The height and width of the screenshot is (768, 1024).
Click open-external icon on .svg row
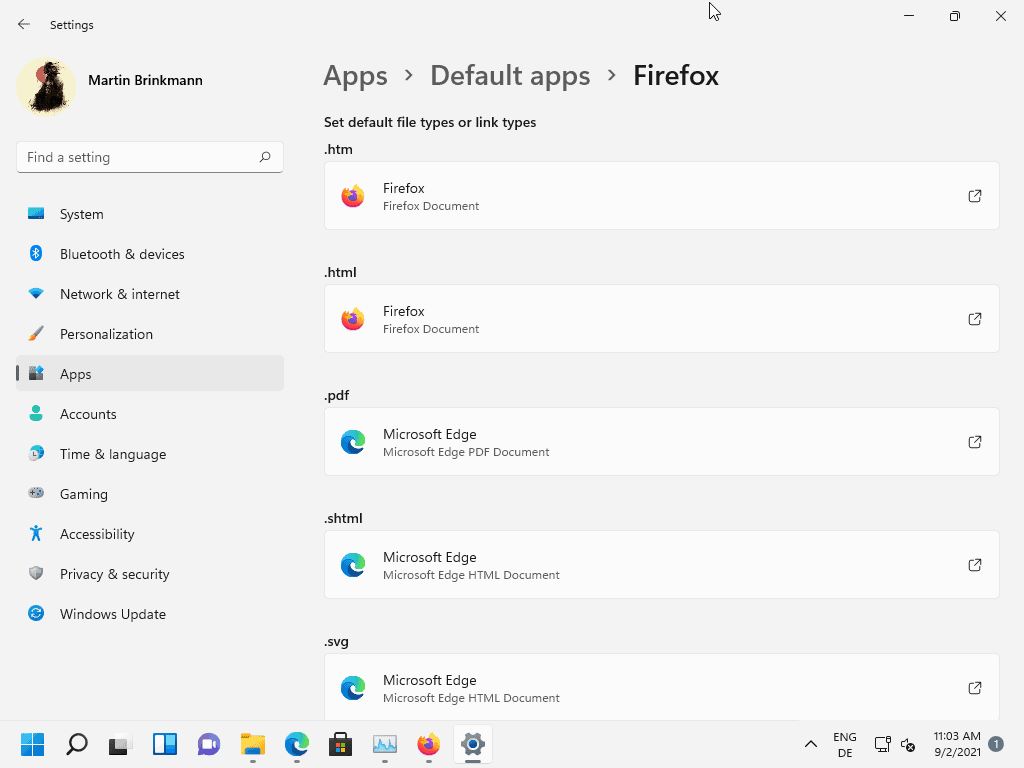click(x=974, y=688)
